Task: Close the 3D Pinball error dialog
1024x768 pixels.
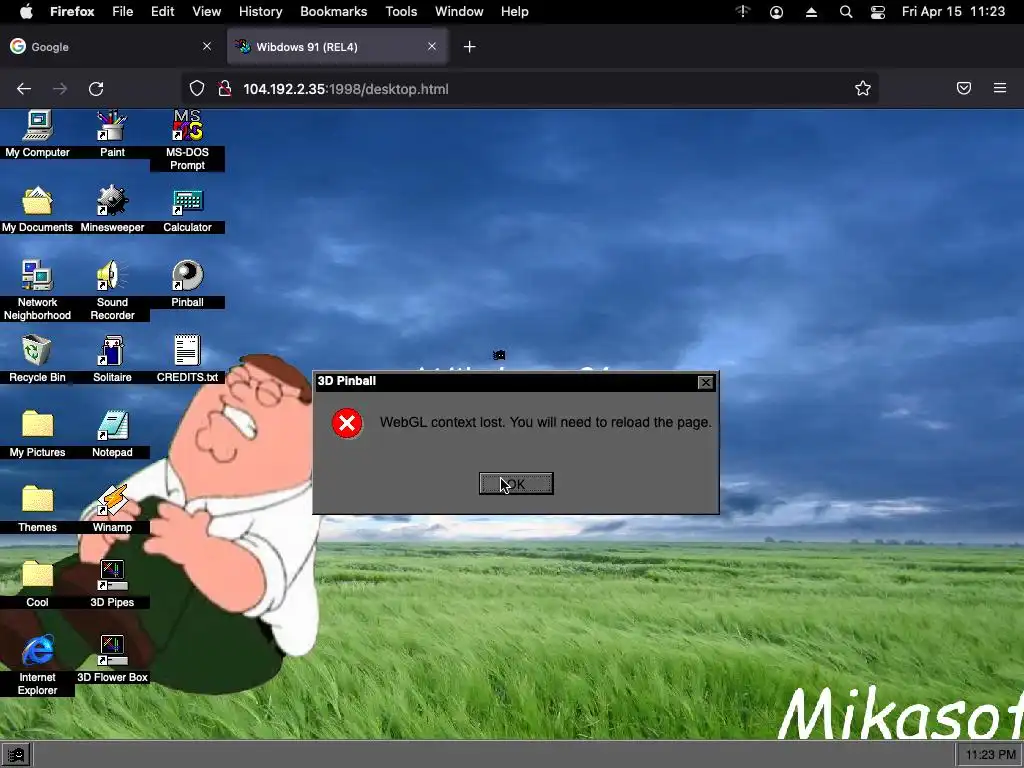Action: [705, 383]
